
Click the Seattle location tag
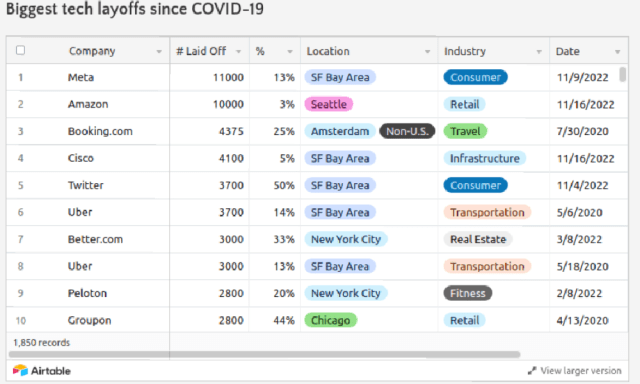[329, 104]
